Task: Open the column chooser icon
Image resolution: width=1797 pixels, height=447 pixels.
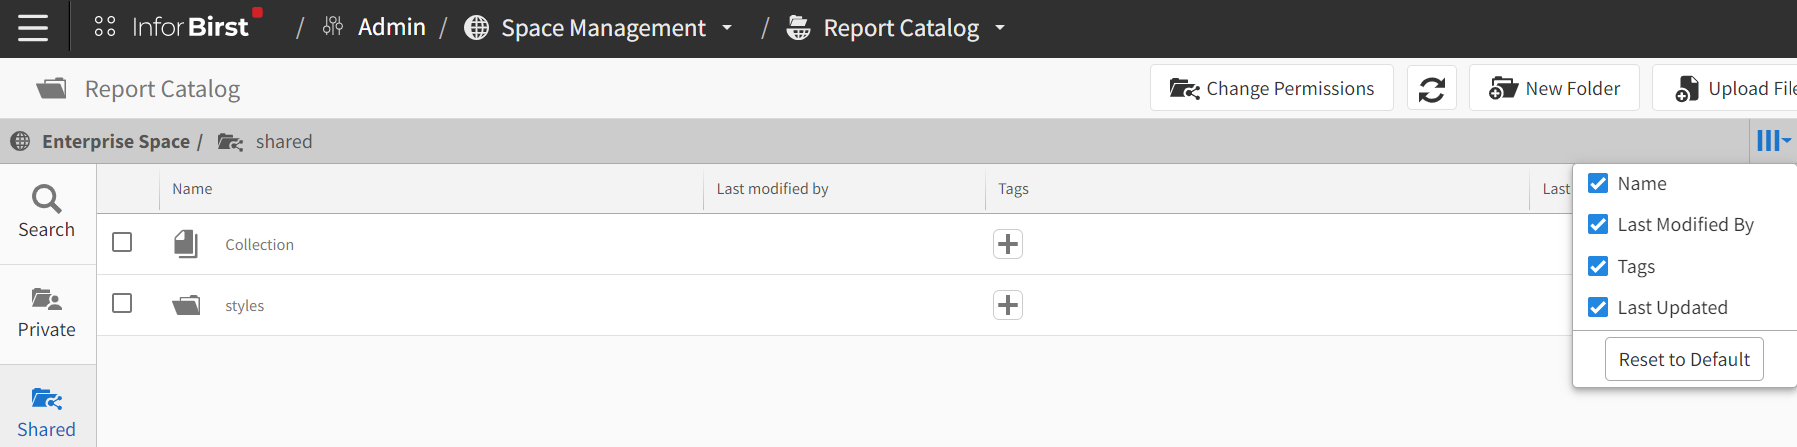Action: 1773,141
